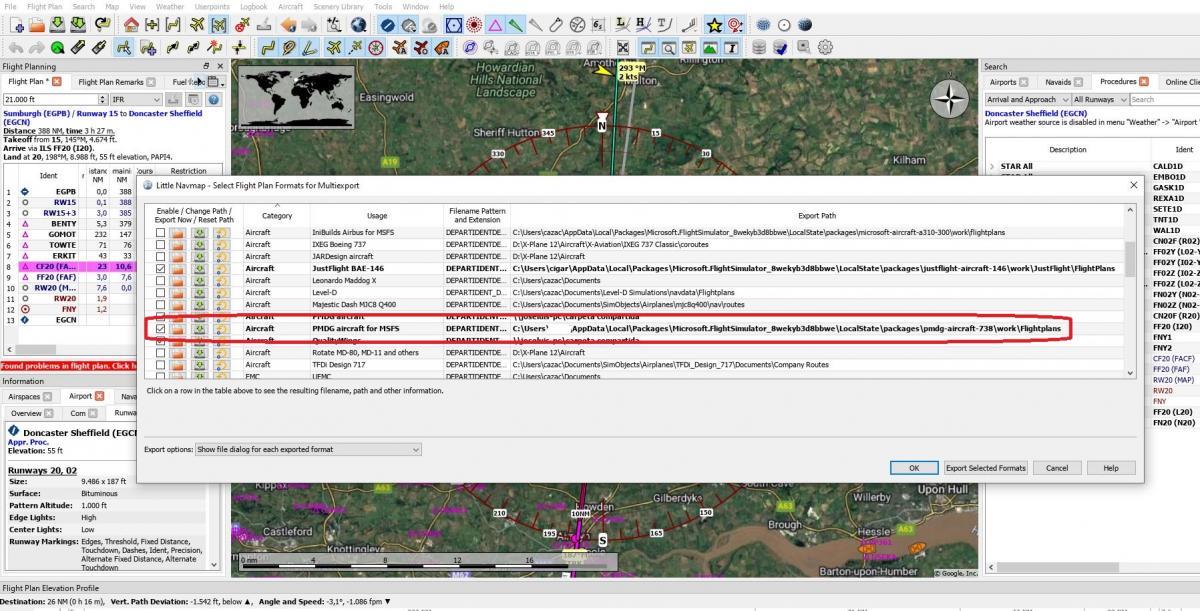Open the Export options dropdown

coord(308,450)
